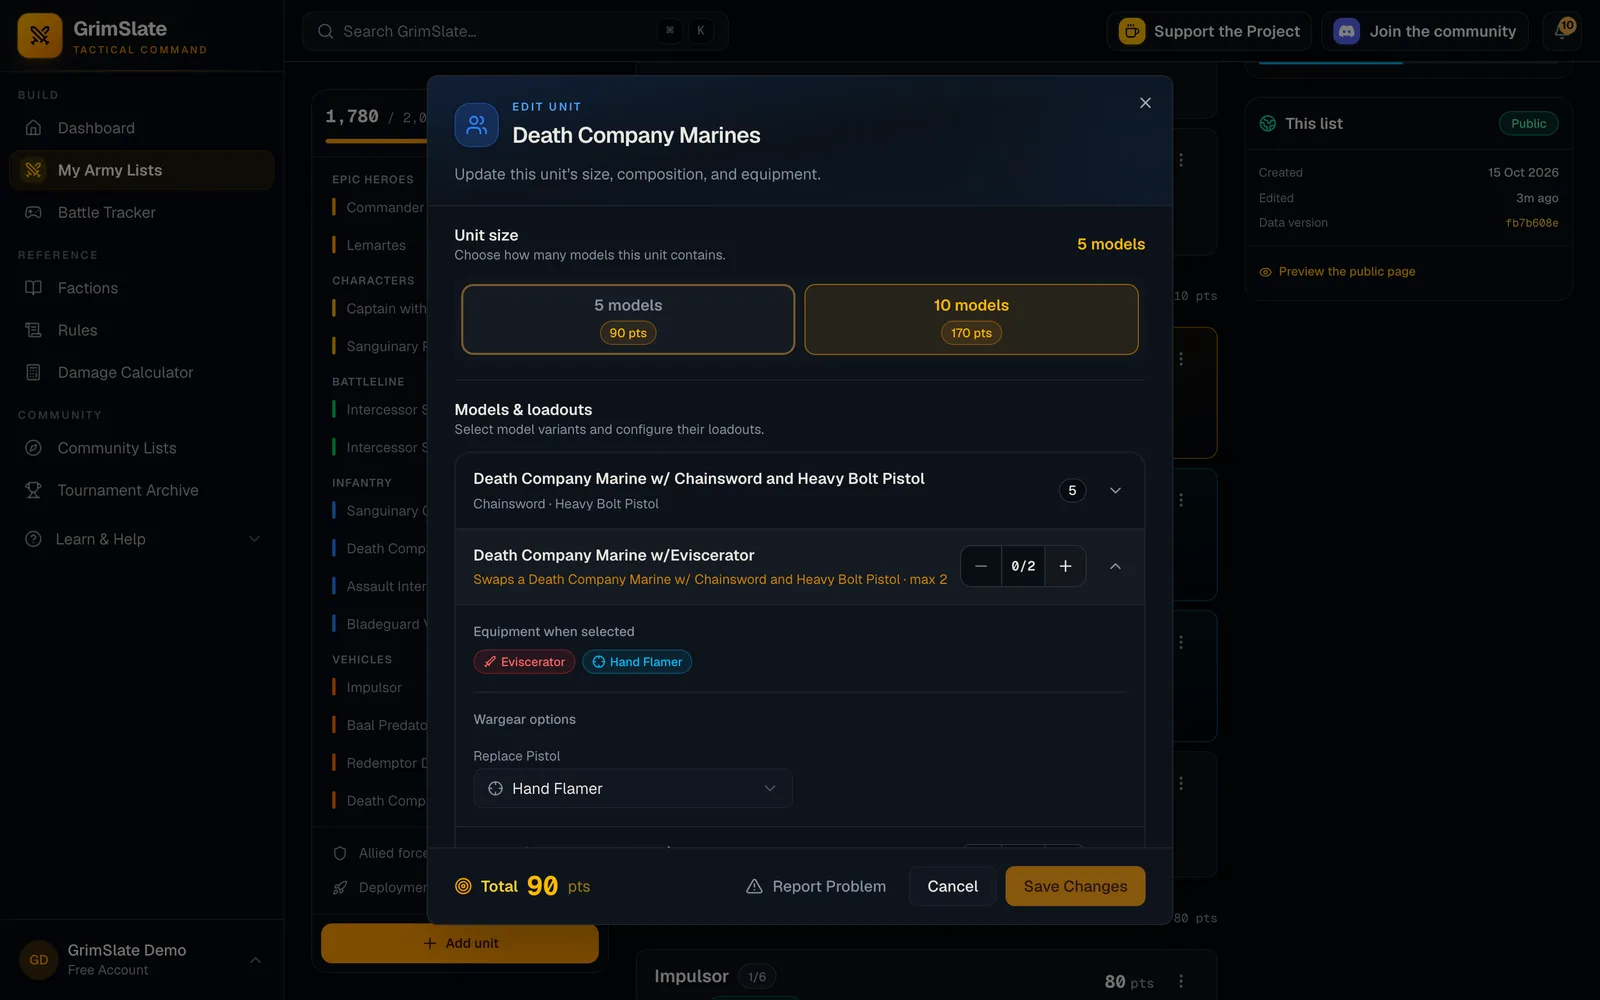Increase the Eviscerator model count
Viewport: 1600px width, 1000px height.
1065,566
